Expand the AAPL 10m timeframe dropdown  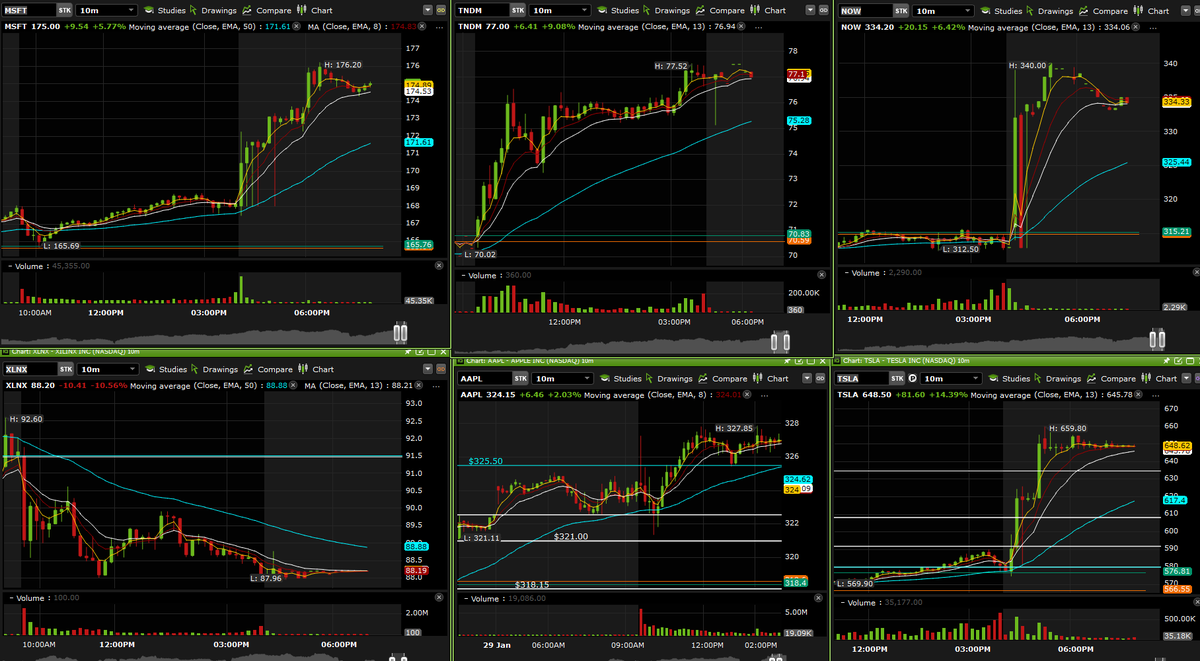(x=562, y=379)
